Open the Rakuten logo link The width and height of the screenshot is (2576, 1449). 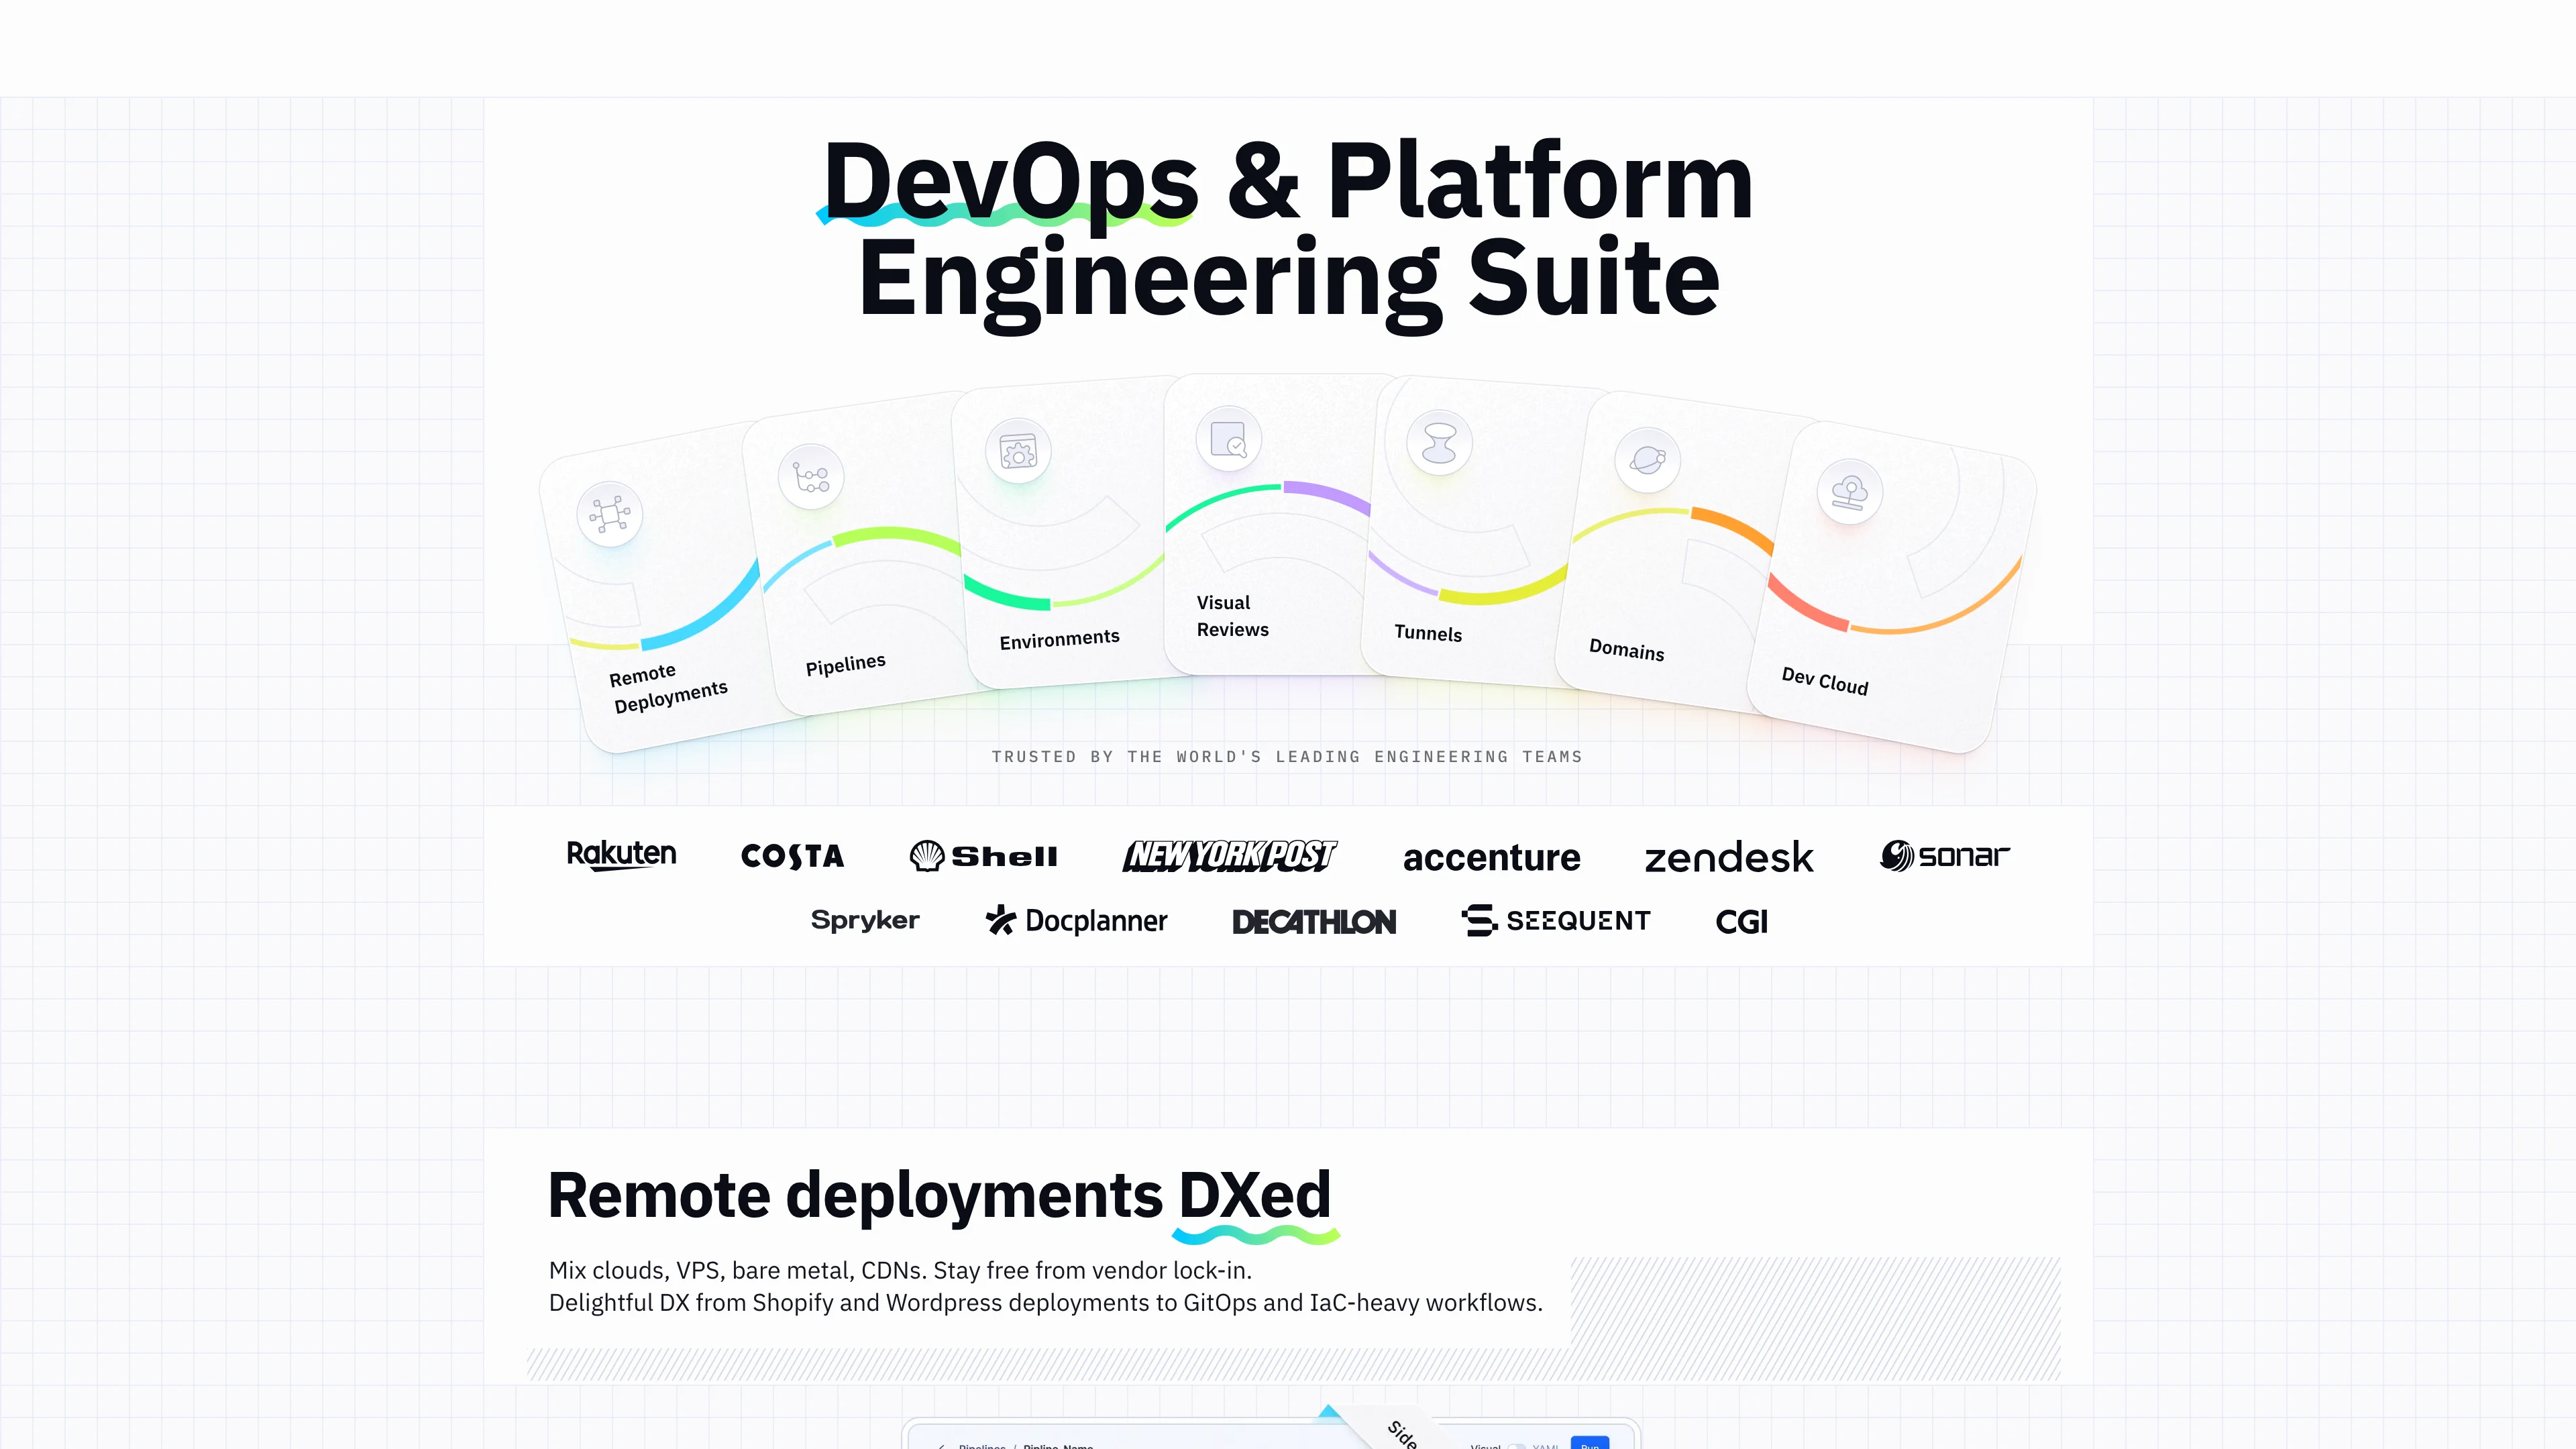pyautogui.click(x=622, y=854)
